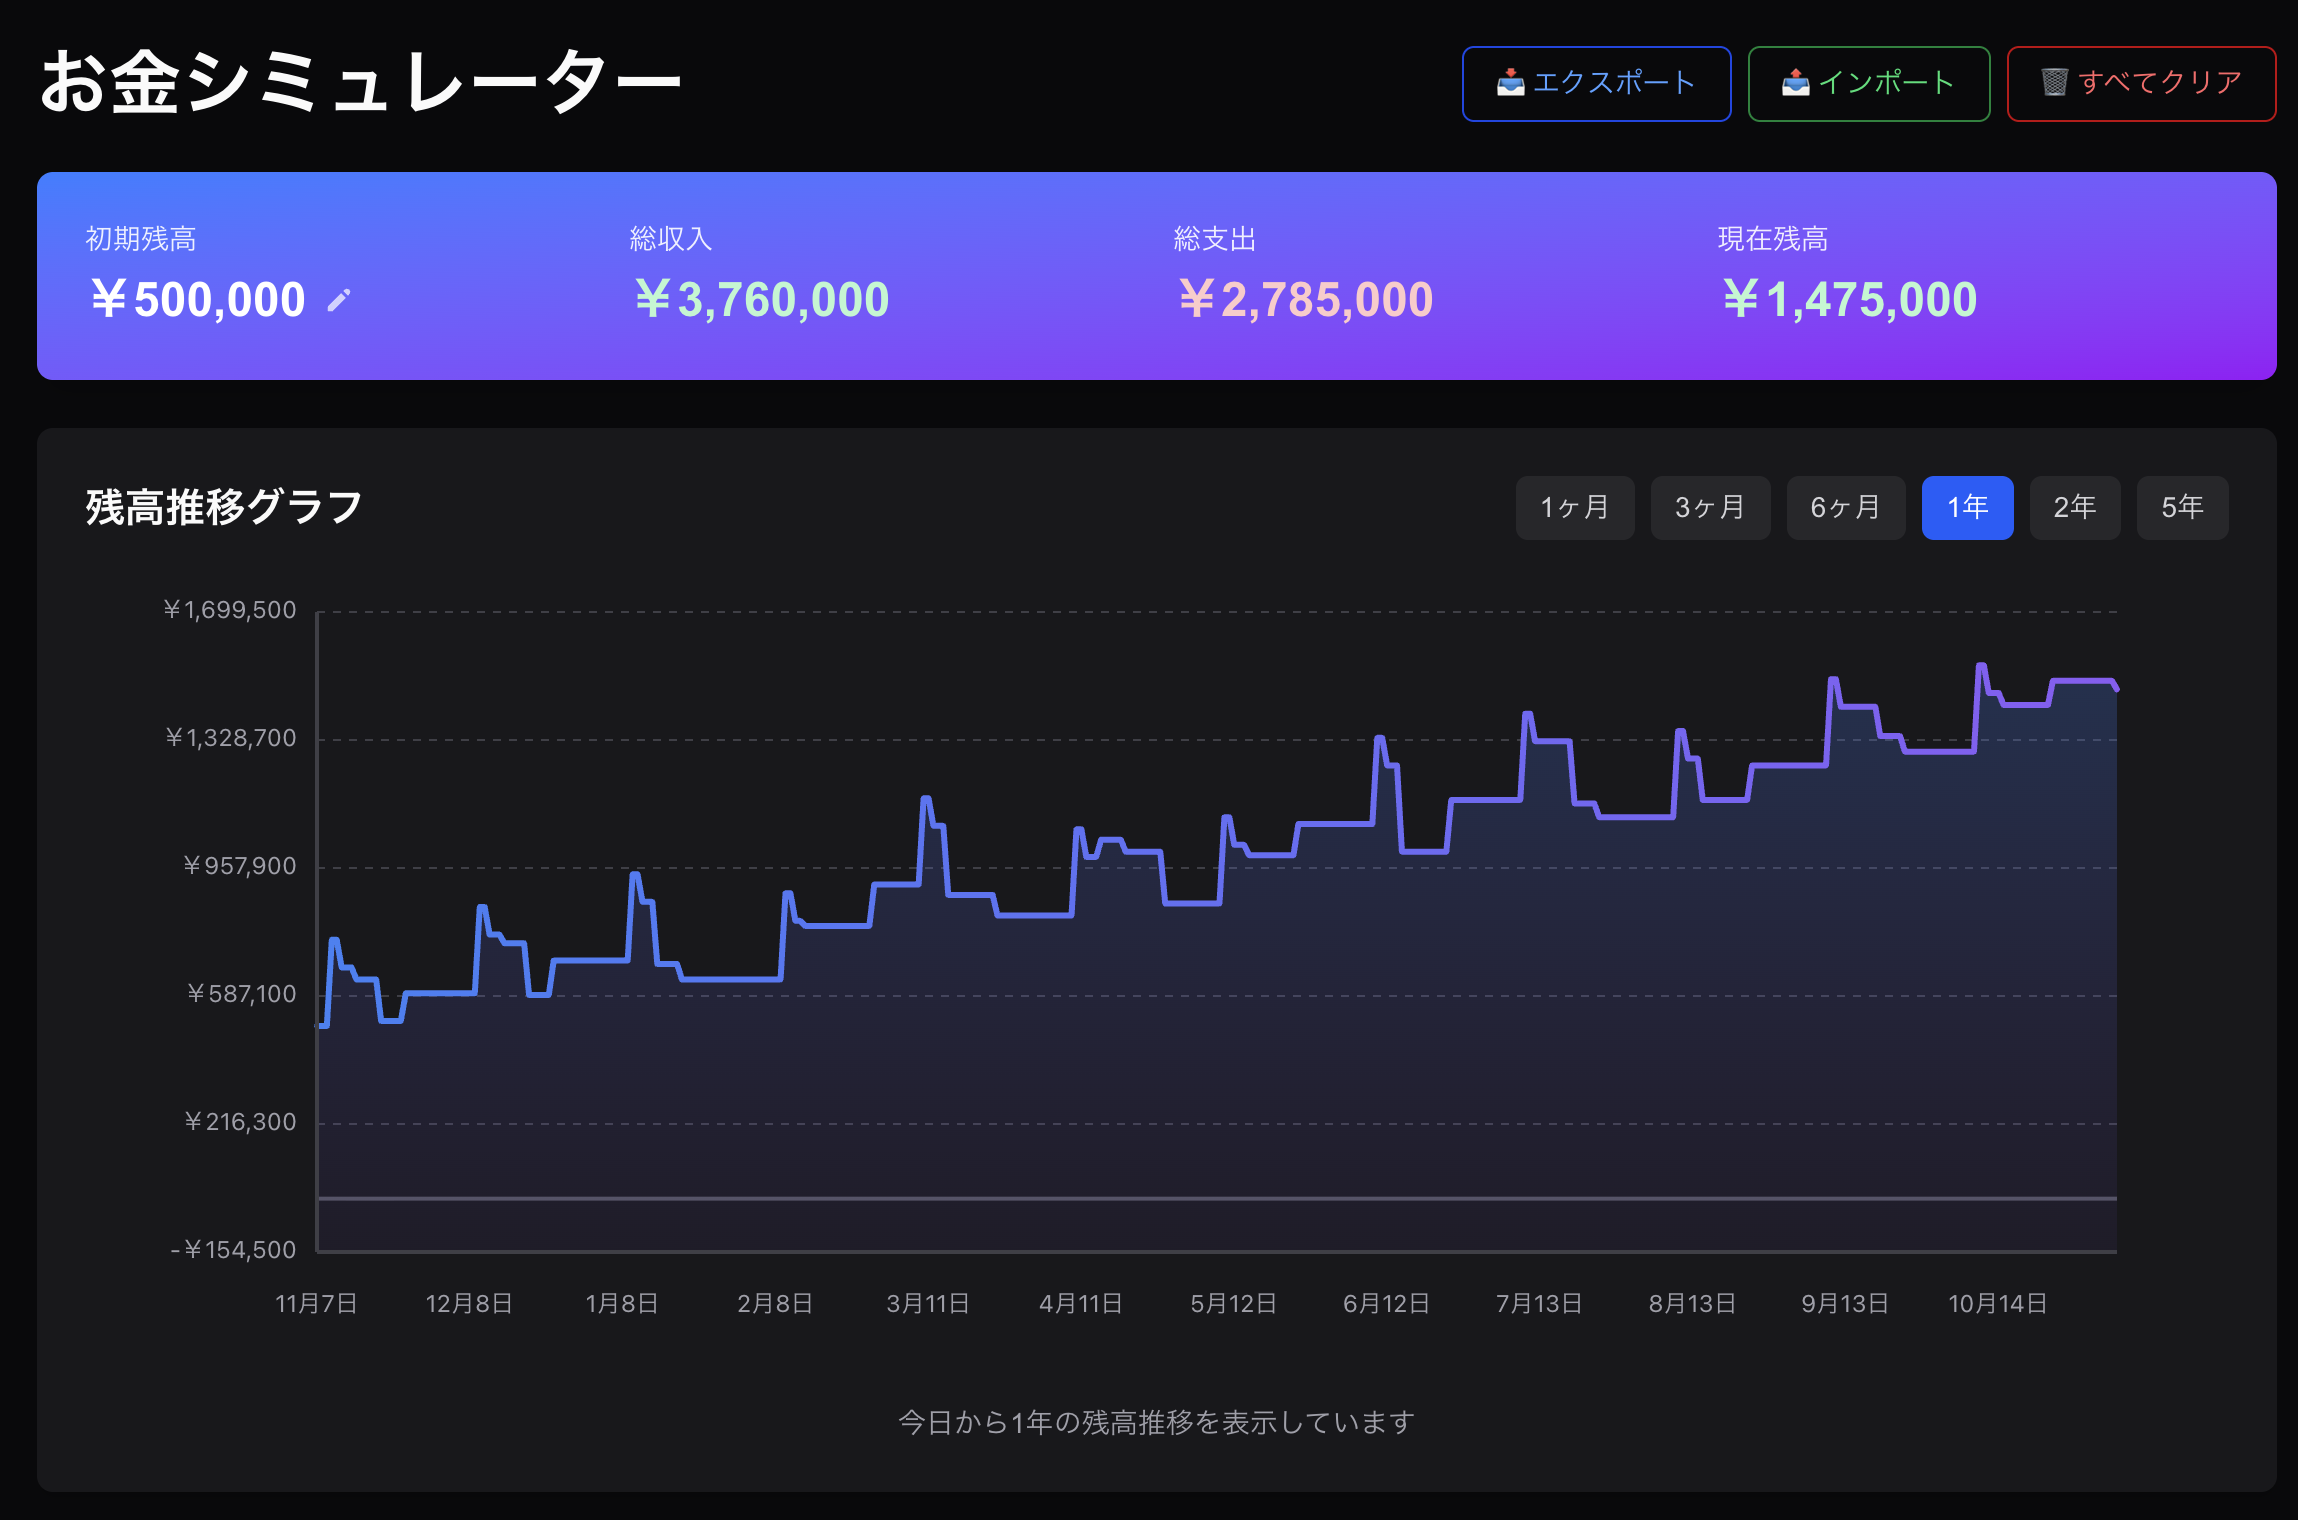Click the インポート import button

pos(1868,84)
